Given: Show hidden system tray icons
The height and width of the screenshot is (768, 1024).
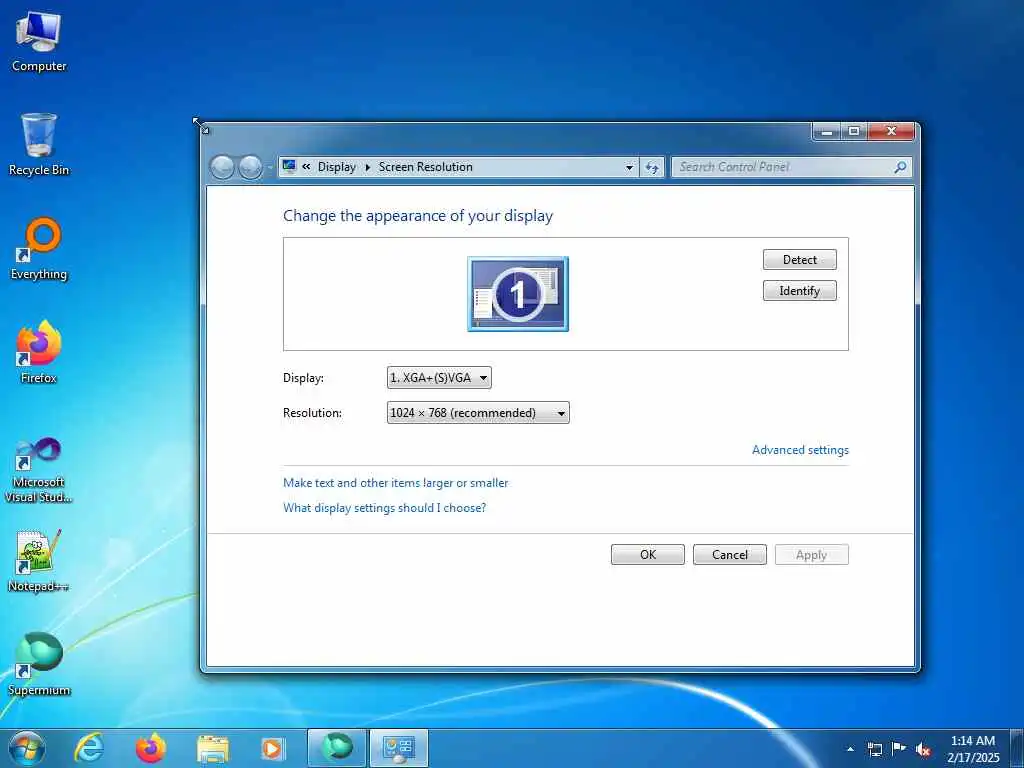Looking at the screenshot, I should point(850,749).
